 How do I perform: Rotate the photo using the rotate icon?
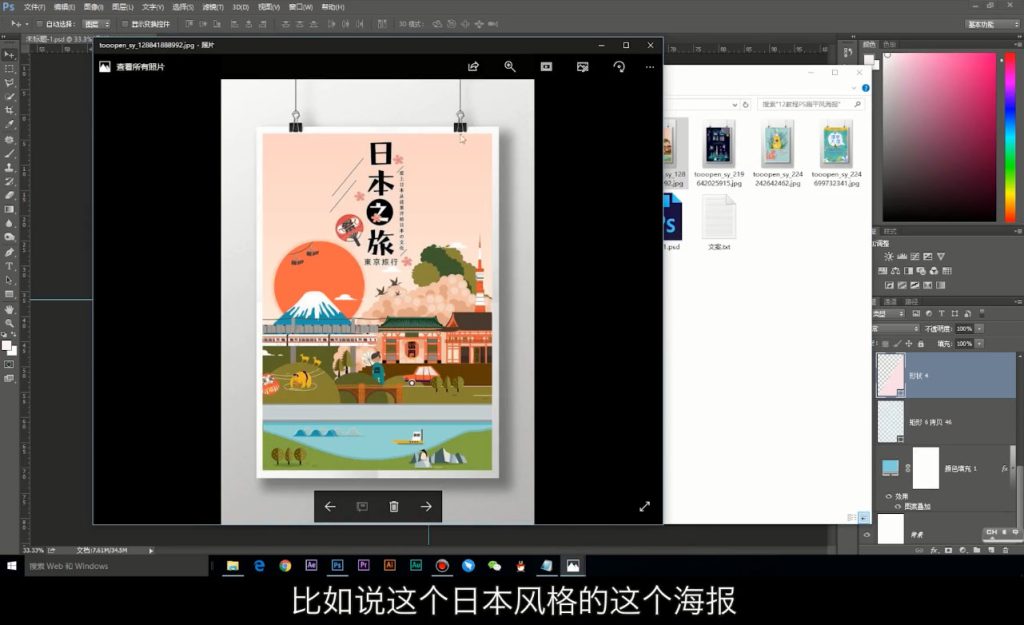click(619, 67)
